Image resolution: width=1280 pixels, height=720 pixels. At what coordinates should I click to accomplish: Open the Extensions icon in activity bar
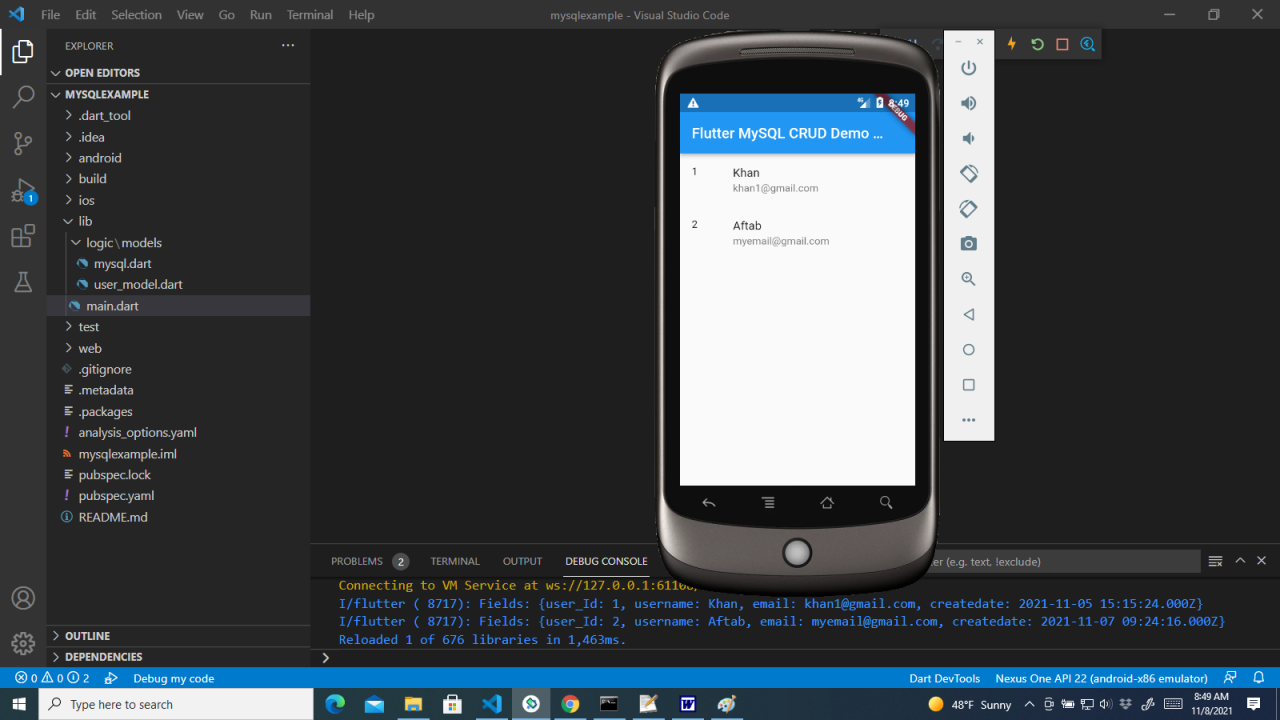point(22,236)
